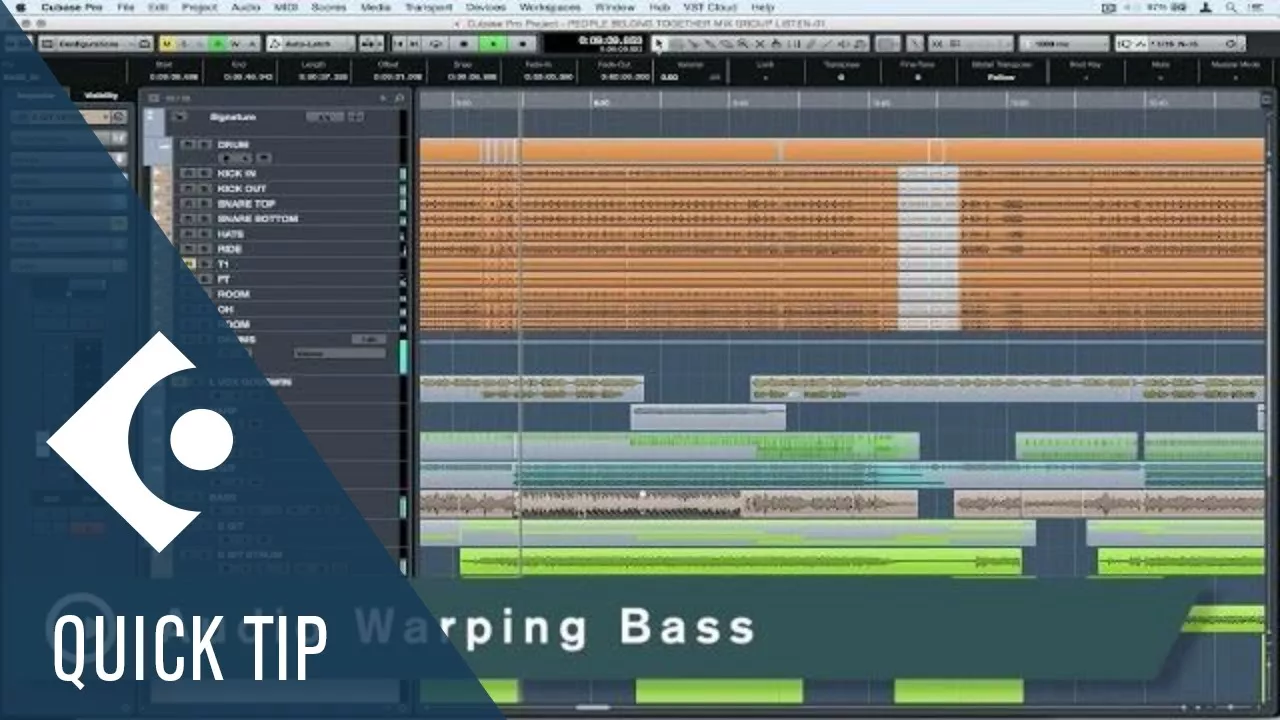Open Spotlight search in menu bar
The image size is (1280, 720).
point(1233,7)
